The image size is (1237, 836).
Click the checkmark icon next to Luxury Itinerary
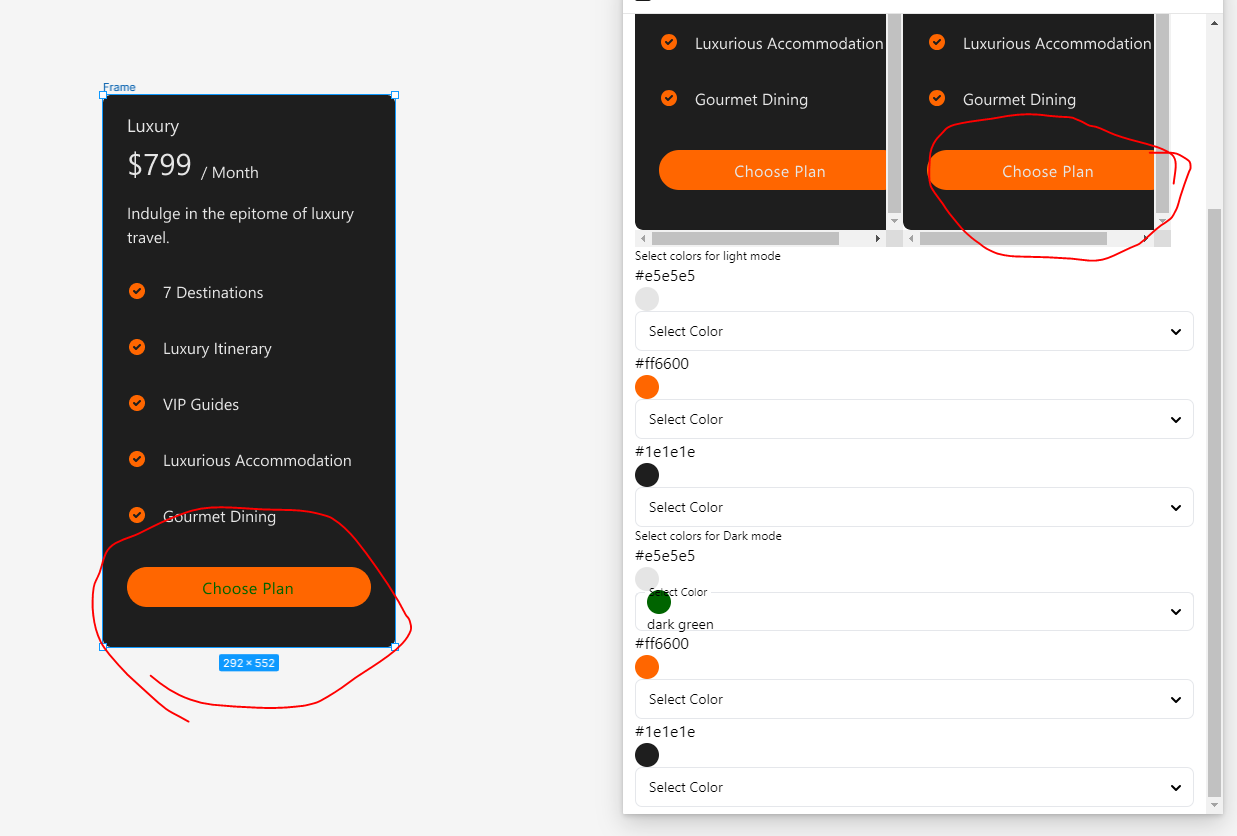tap(137, 347)
